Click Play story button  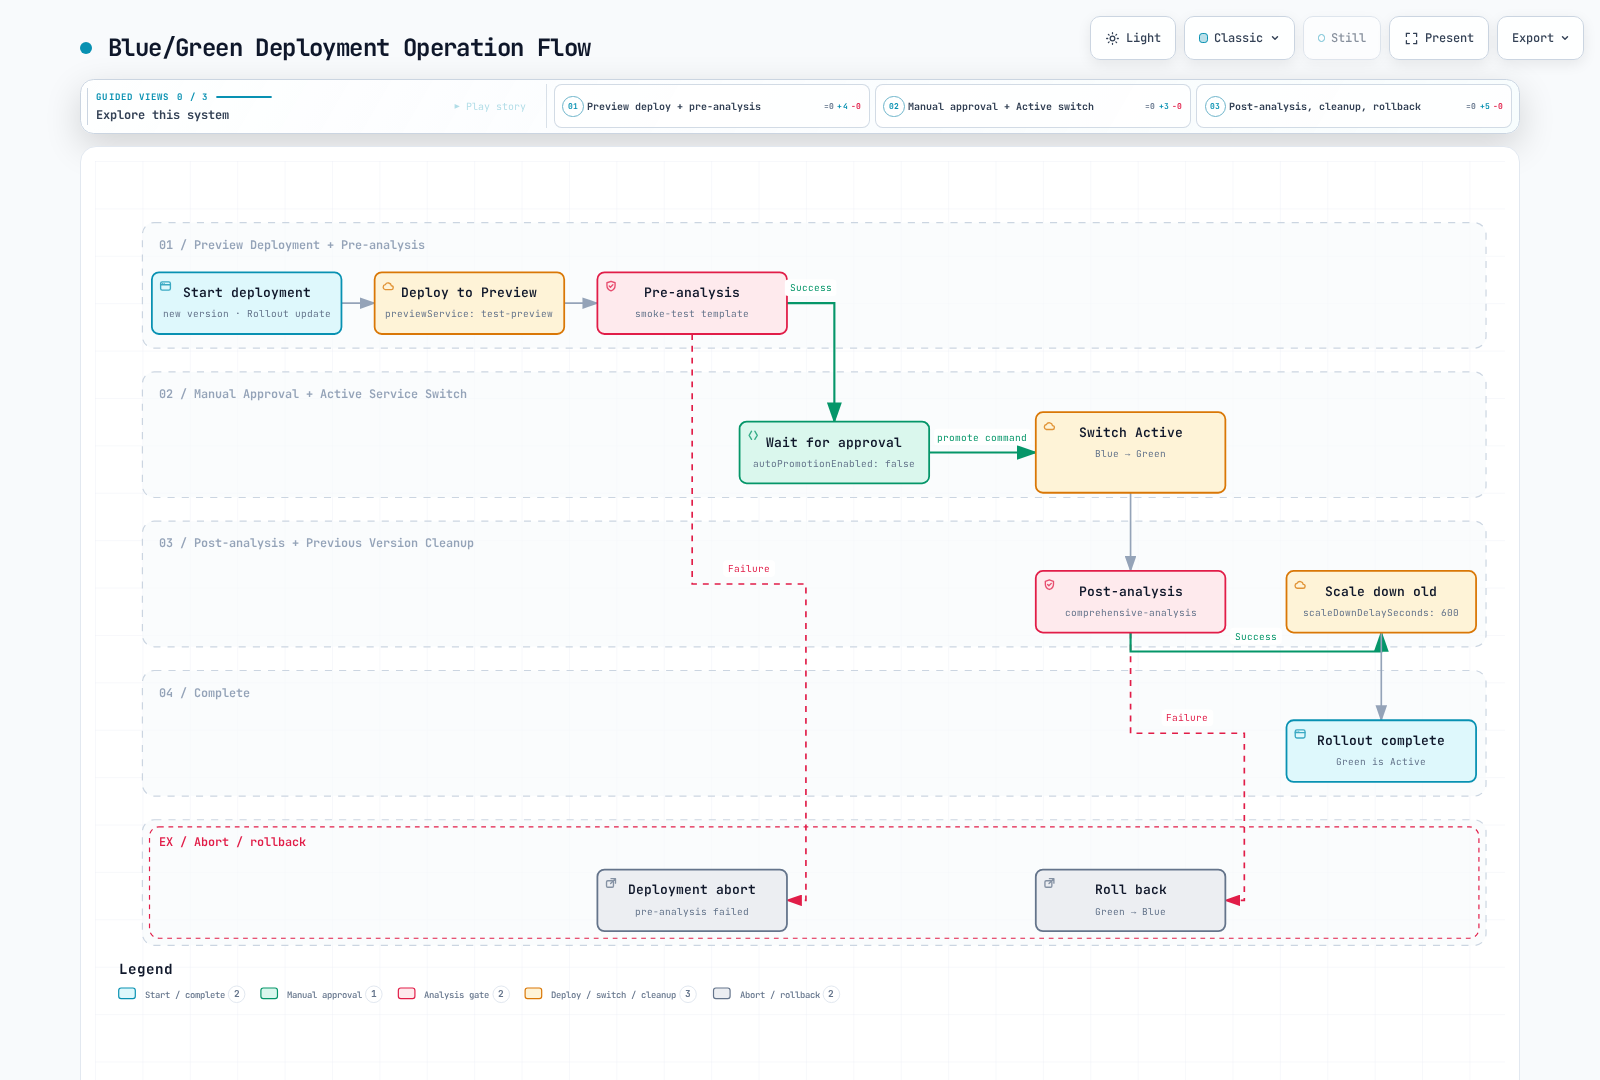click(x=490, y=106)
